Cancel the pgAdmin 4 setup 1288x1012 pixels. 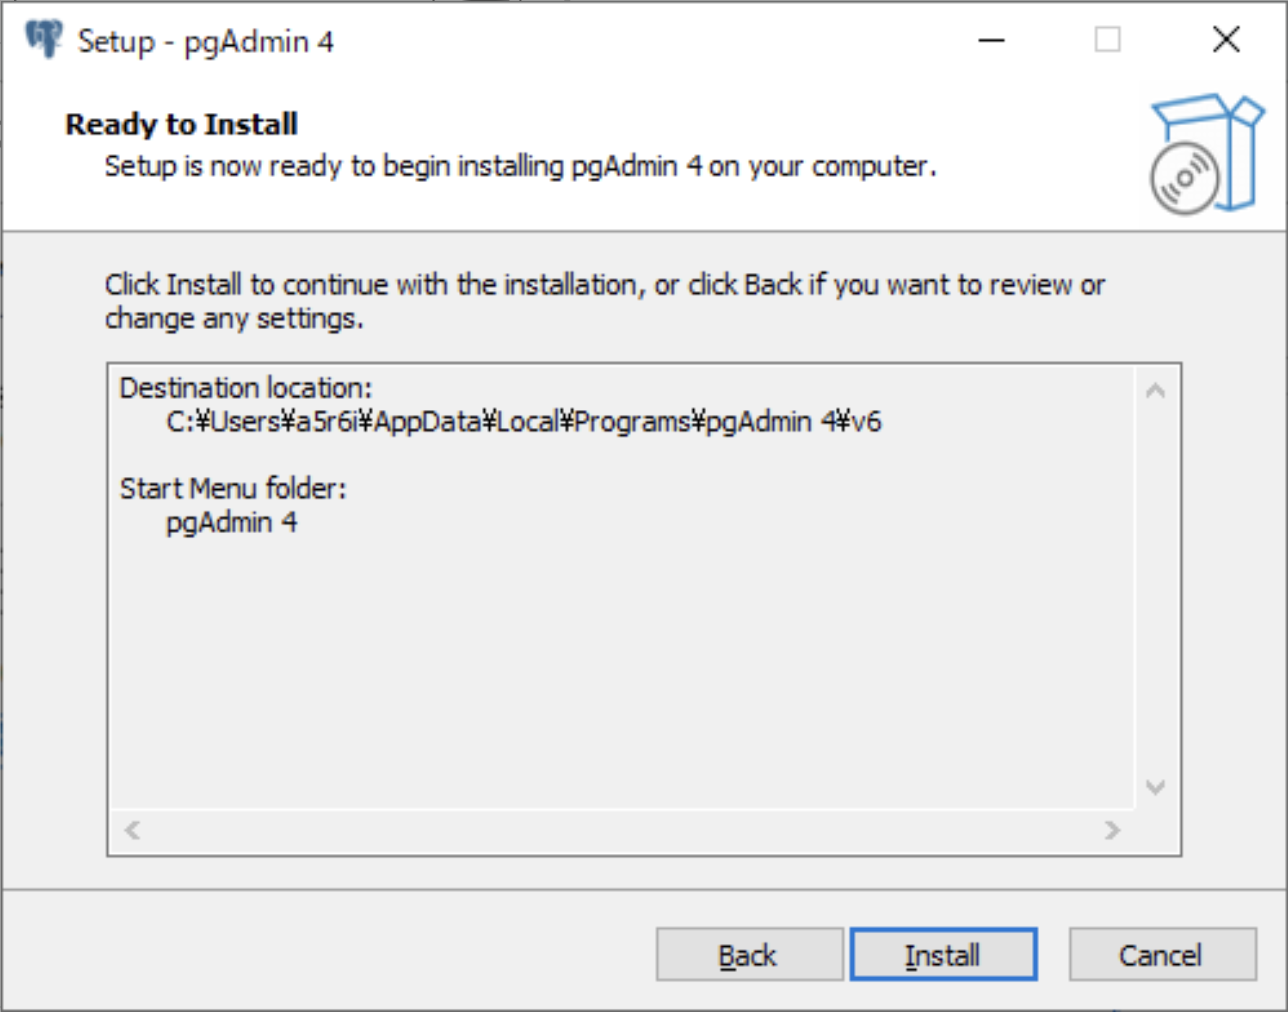tap(1162, 955)
